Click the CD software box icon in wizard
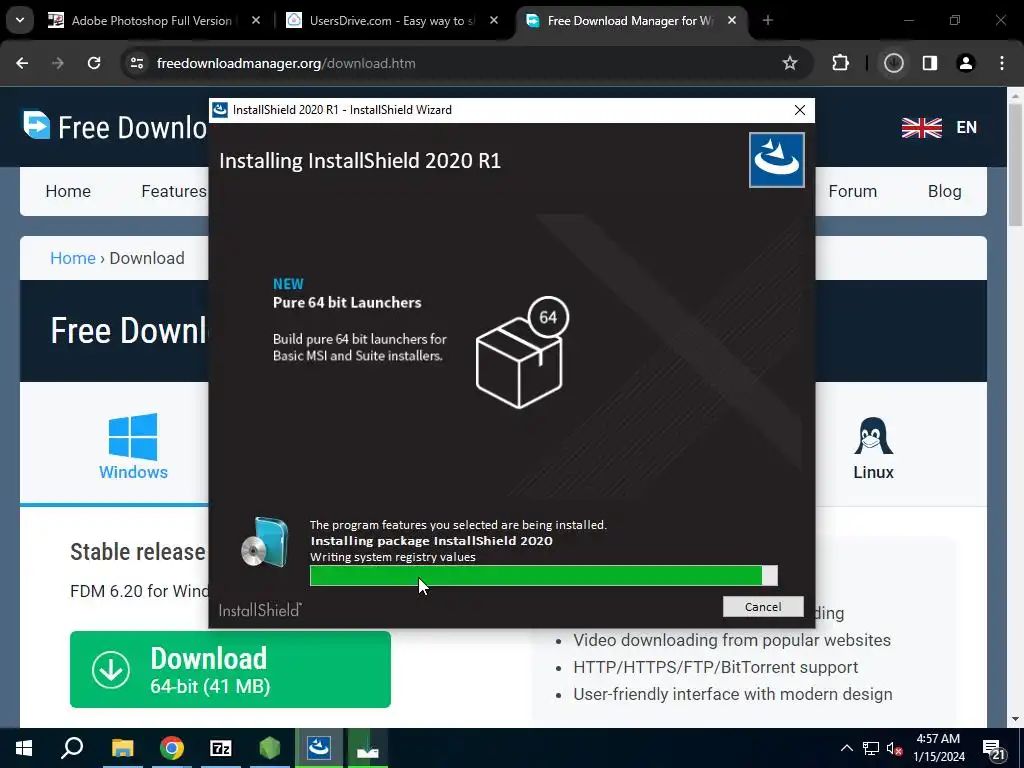 pyautogui.click(x=264, y=542)
